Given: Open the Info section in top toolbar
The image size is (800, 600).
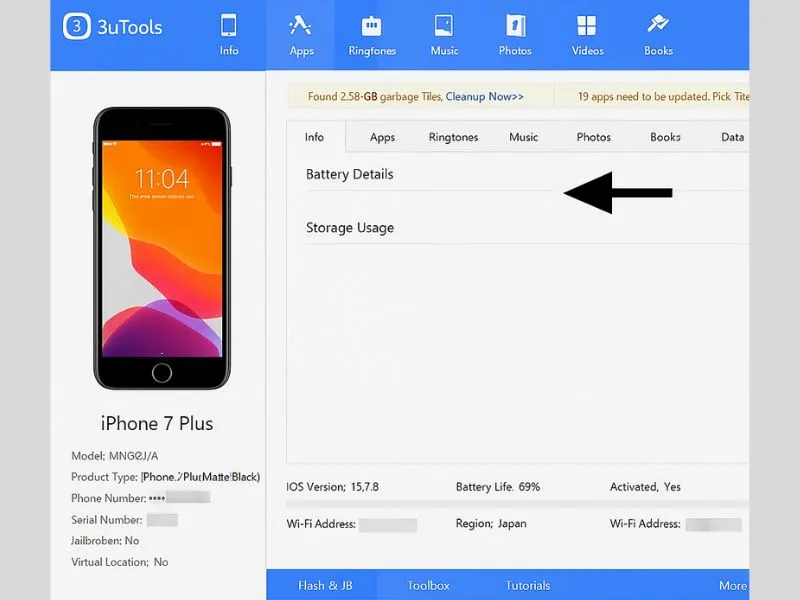Looking at the screenshot, I should 229,35.
